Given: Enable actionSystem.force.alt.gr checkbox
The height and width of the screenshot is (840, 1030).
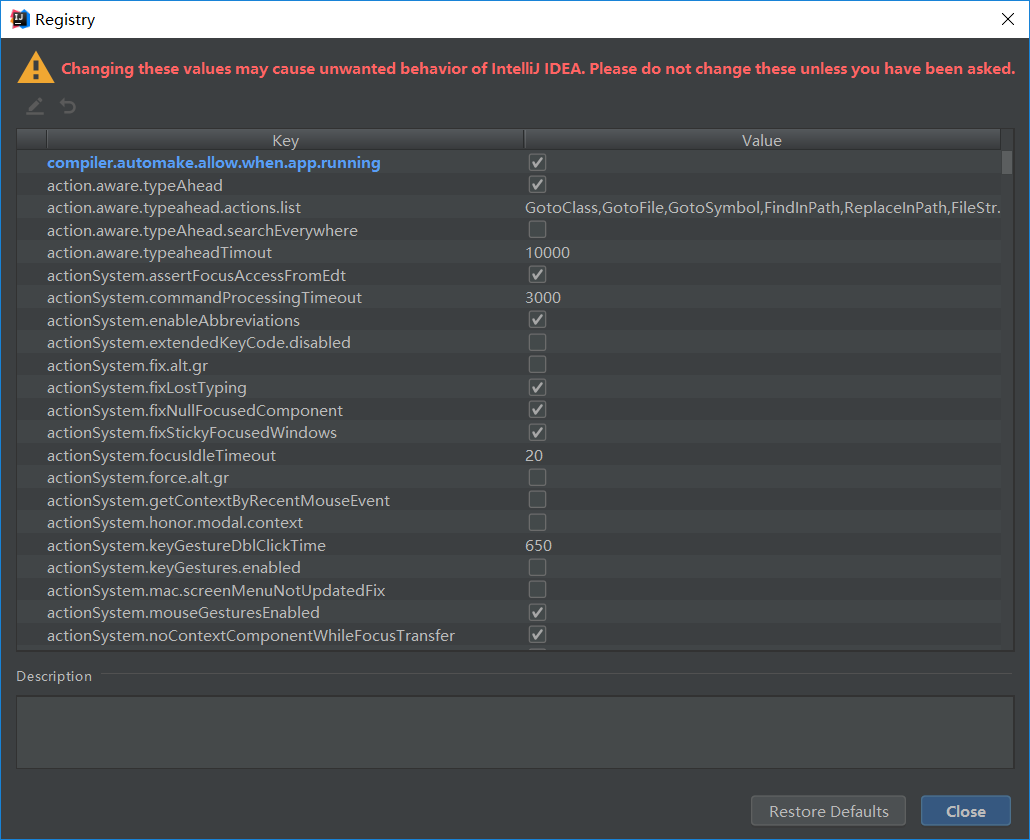Looking at the screenshot, I should [x=537, y=477].
